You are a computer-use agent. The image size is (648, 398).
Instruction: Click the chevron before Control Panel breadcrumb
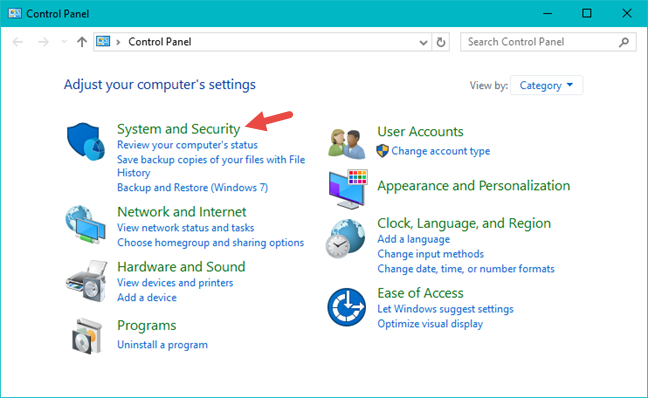click(x=118, y=42)
